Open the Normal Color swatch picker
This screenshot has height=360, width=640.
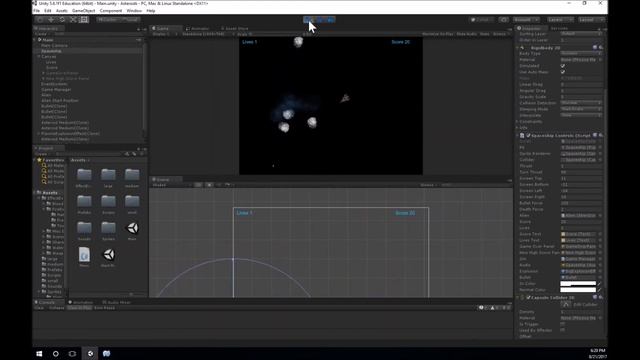578,290
